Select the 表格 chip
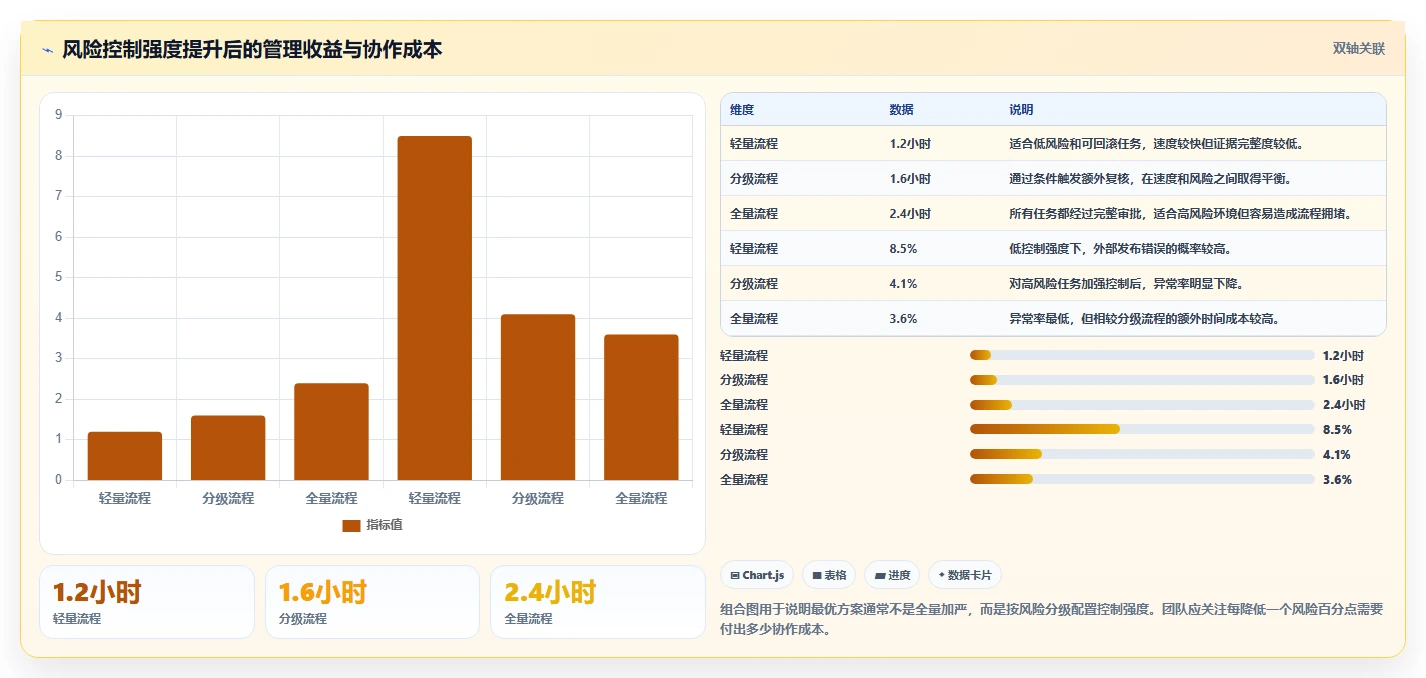 point(829,575)
